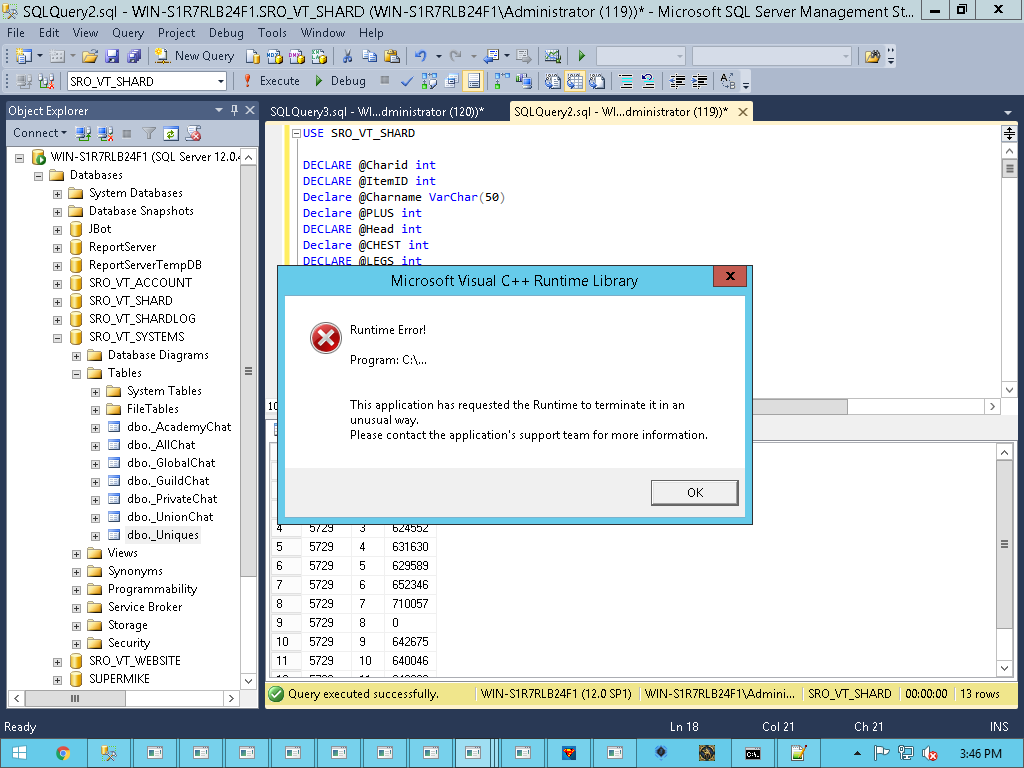
Task: Click the Uncomment selected lines icon
Action: click(648, 81)
